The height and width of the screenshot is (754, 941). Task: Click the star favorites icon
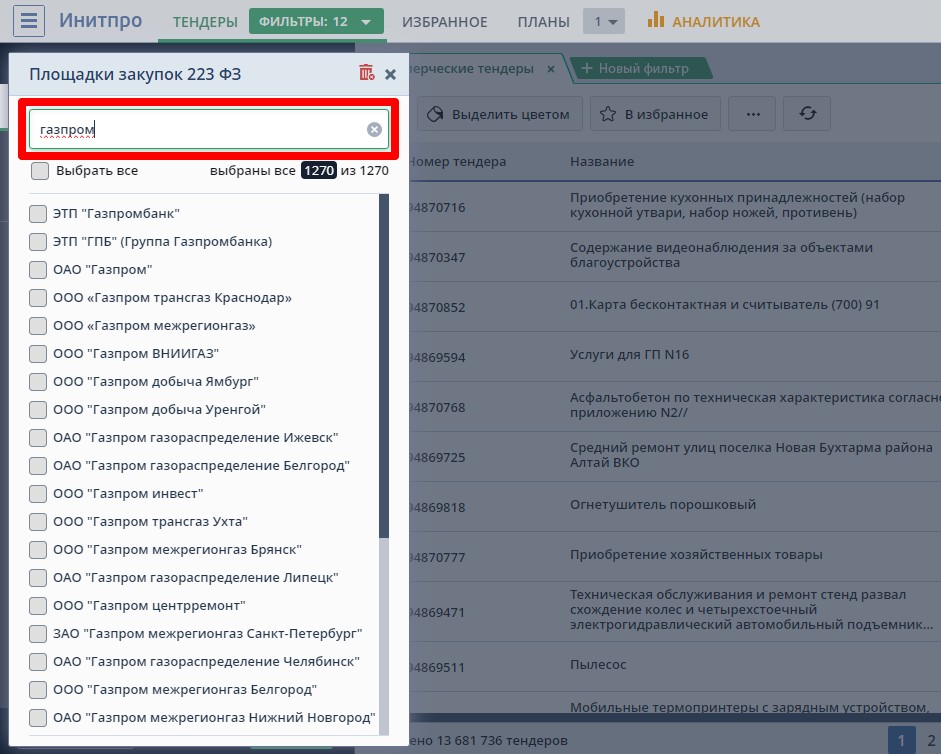pyautogui.click(x=607, y=114)
